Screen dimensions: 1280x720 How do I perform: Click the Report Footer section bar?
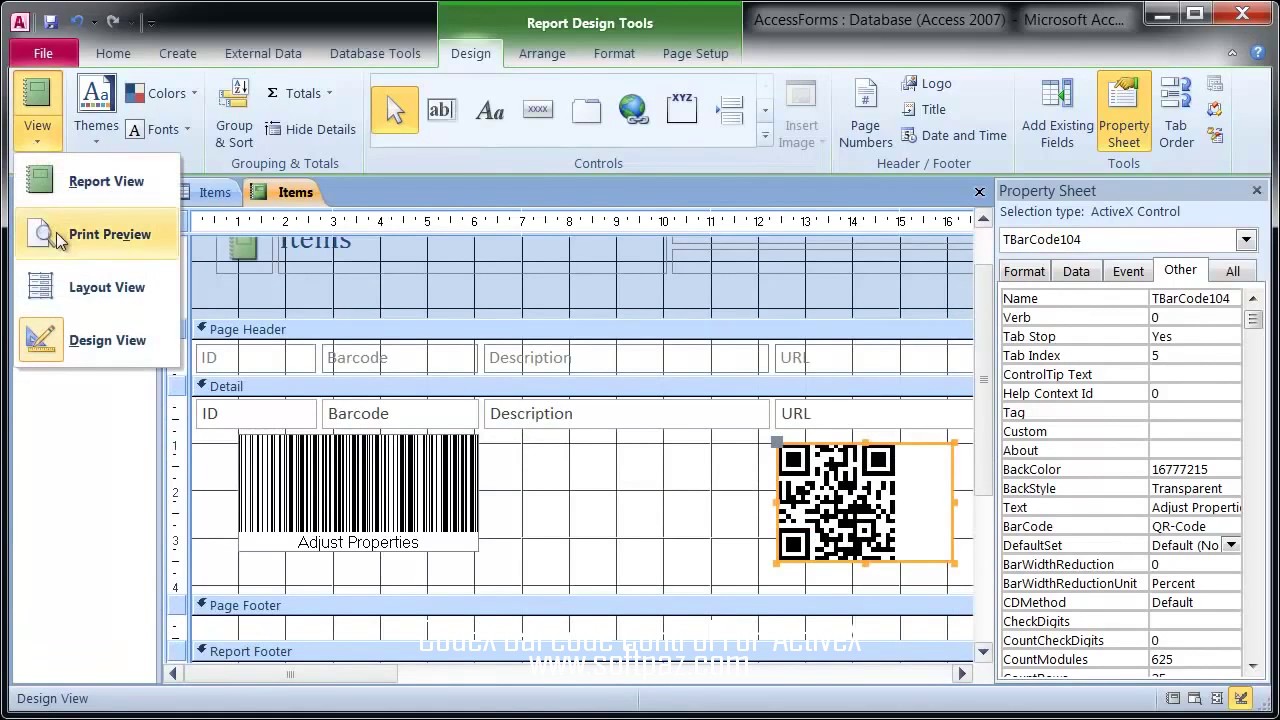581,651
